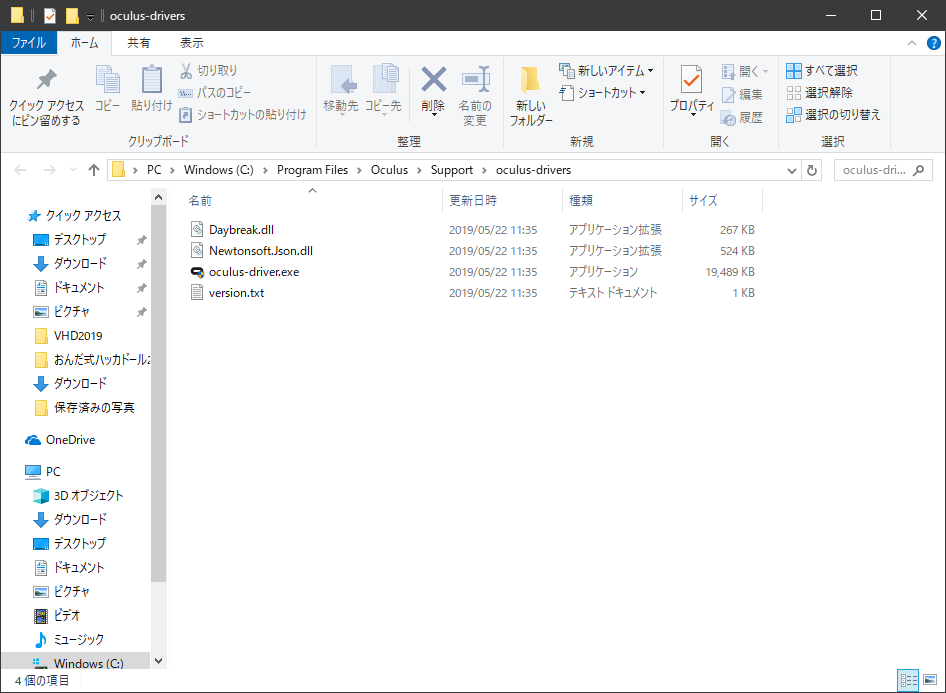Switch to View (表示) tab

coord(192,43)
